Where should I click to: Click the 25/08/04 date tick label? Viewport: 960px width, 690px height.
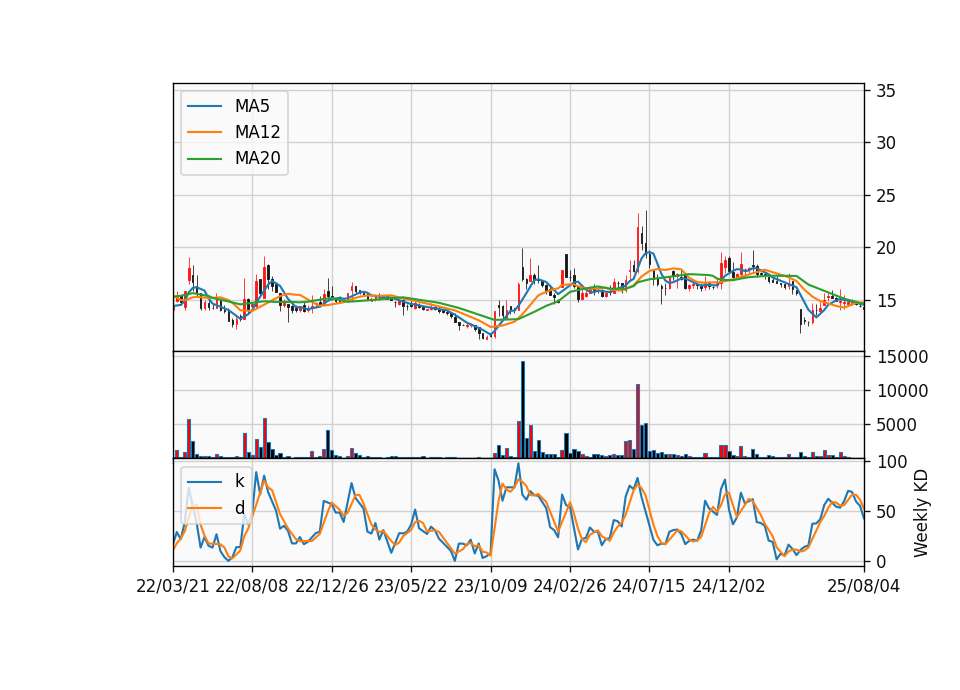point(863,586)
